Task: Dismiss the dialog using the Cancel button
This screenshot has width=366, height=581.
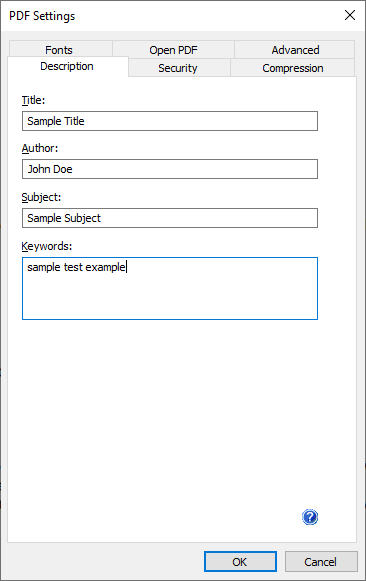Action: click(321, 562)
